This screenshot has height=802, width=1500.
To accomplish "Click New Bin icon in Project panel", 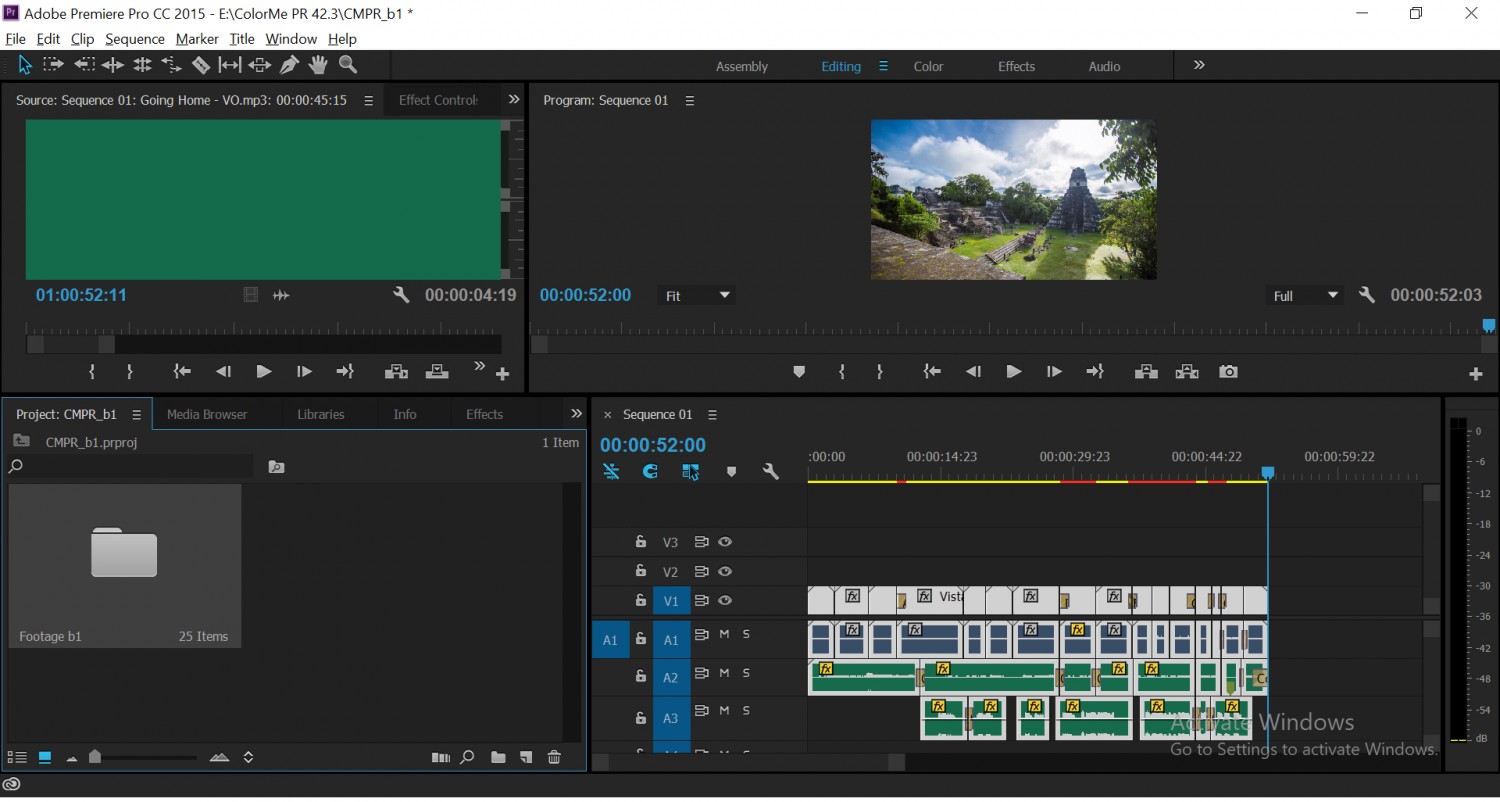I will click(x=498, y=758).
